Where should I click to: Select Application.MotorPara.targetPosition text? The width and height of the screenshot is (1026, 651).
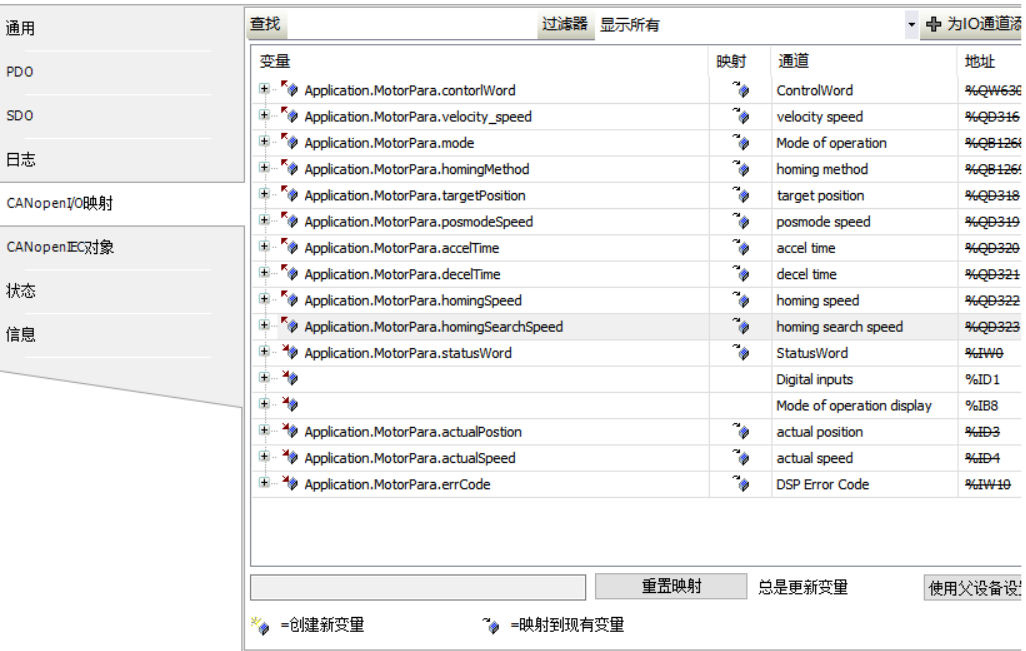415,196
